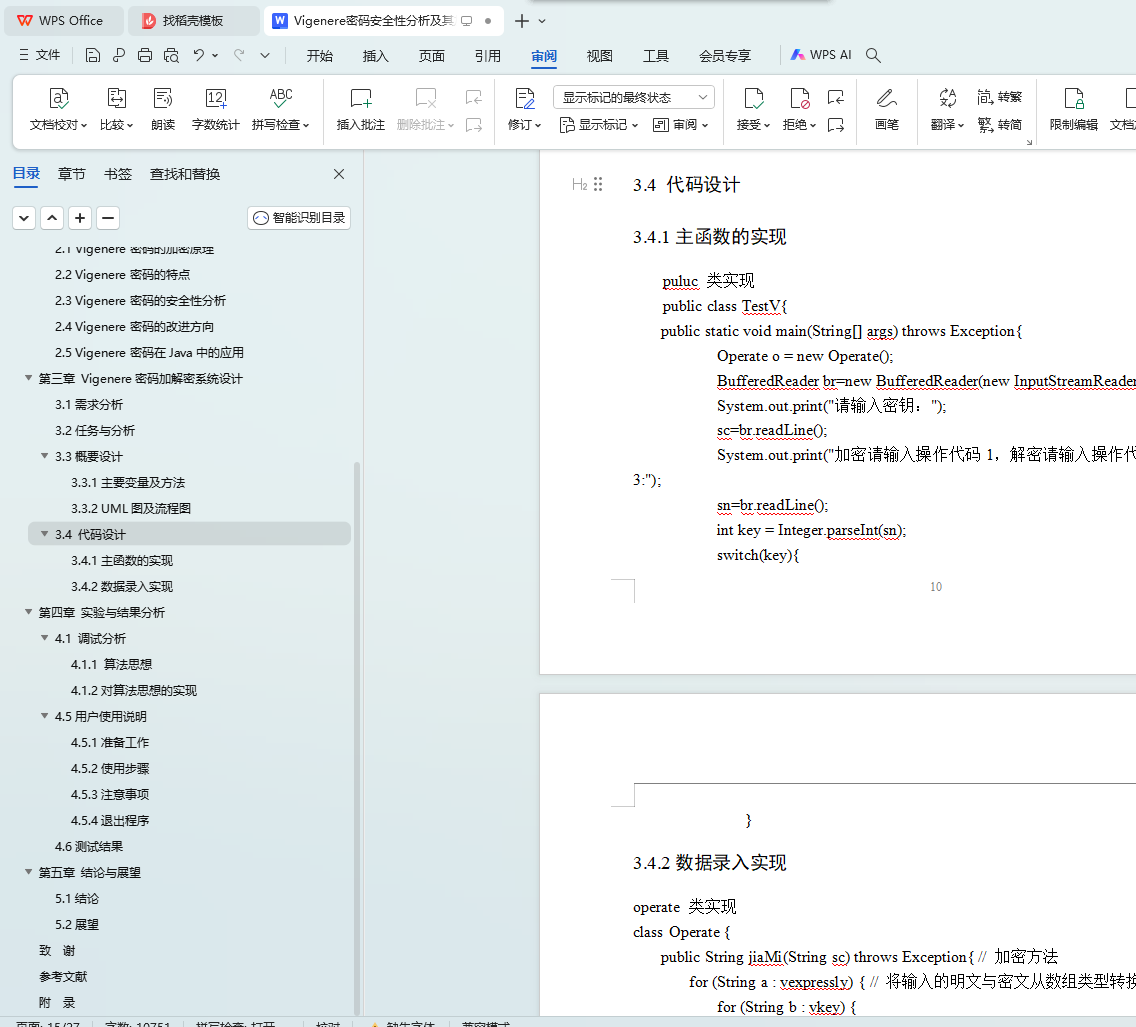Click the Redo arrow icon
Screen dimensions: 1136x1027
pyautogui.click(x=239, y=55)
